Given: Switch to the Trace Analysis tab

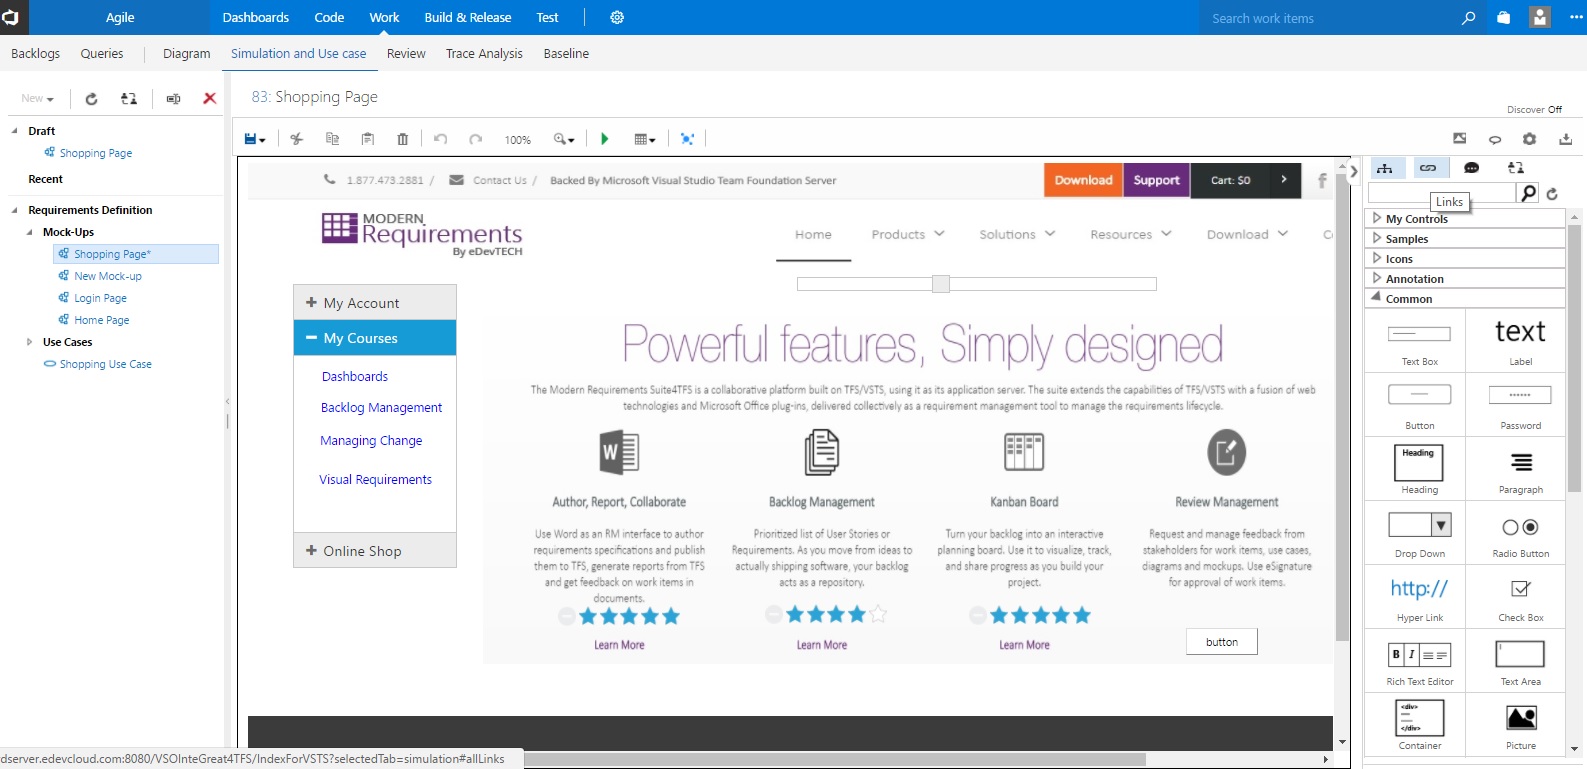Looking at the screenshot, I should pos(484,54).
